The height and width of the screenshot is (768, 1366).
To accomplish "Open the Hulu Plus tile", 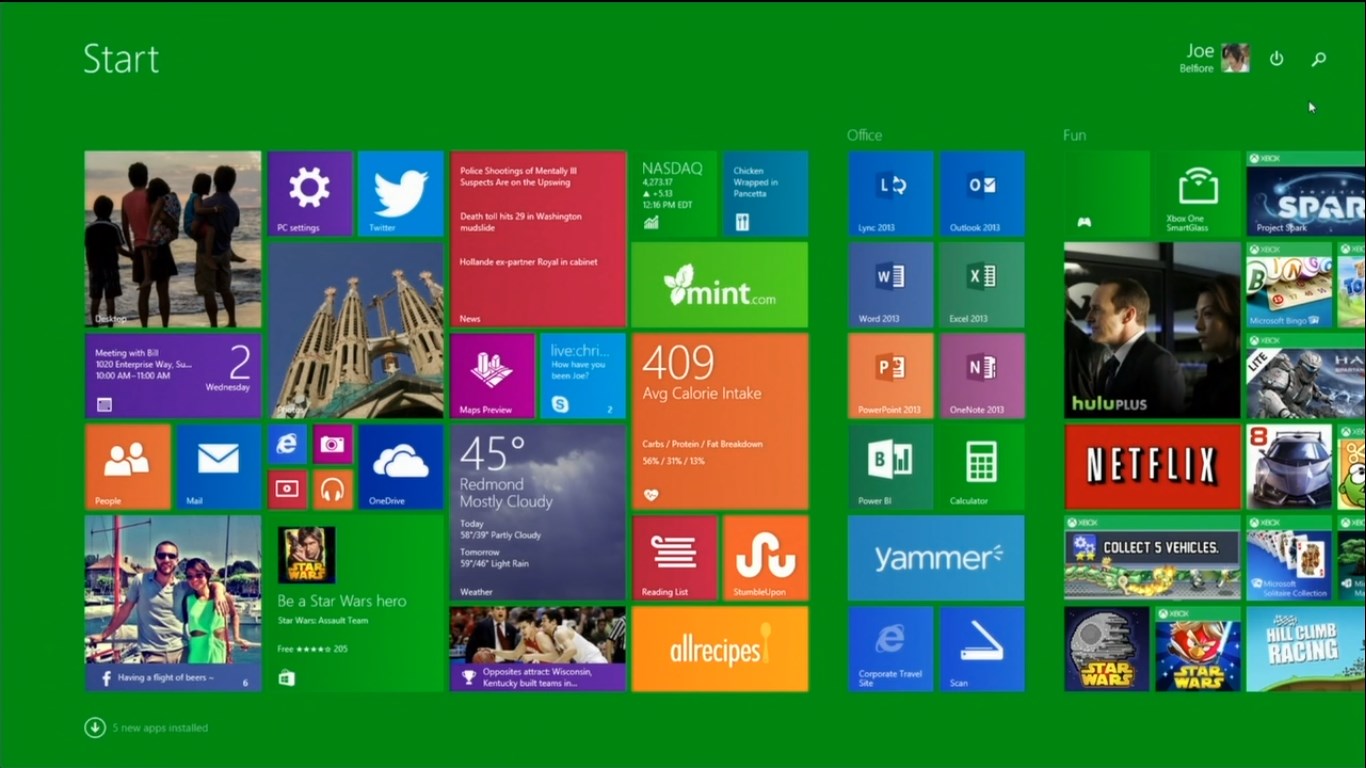I will [1152, 330].
